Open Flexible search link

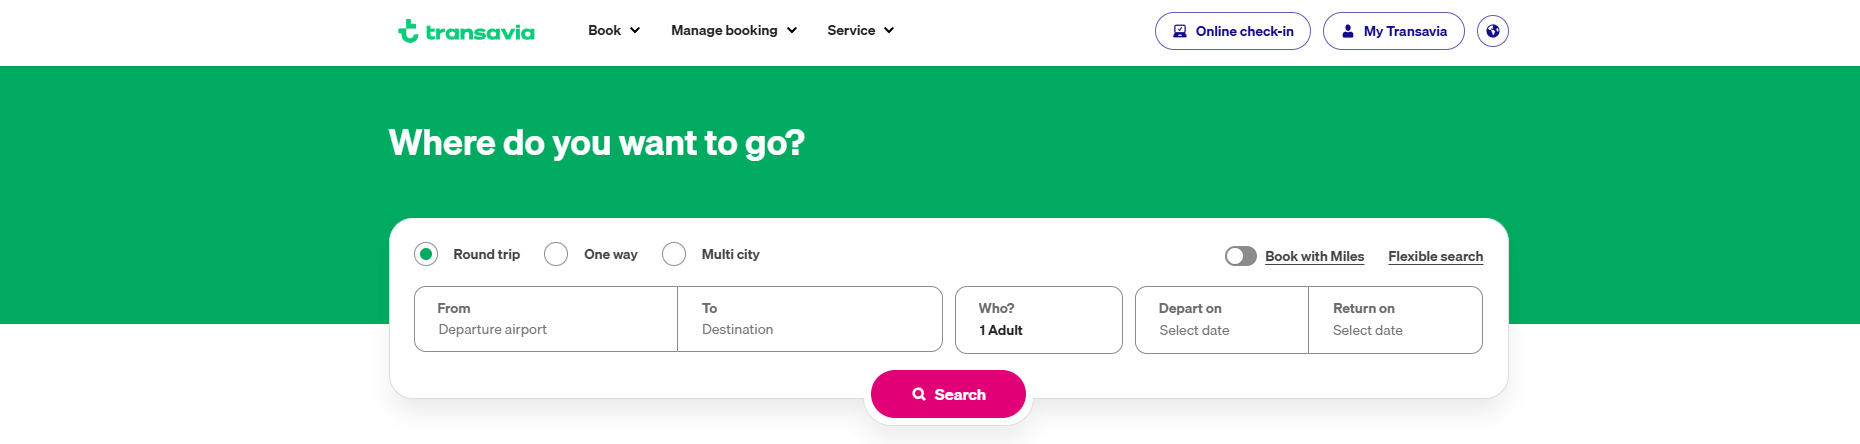point(1435,256)
